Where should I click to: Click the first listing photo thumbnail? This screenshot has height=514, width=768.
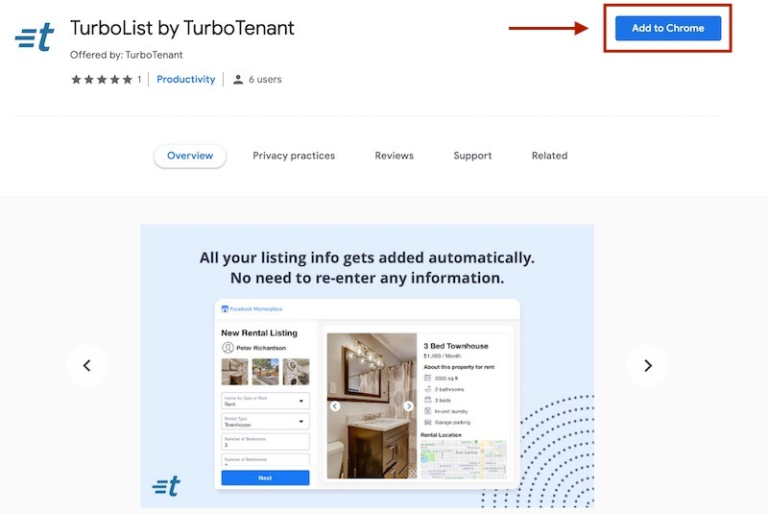[x=235, y=371]
